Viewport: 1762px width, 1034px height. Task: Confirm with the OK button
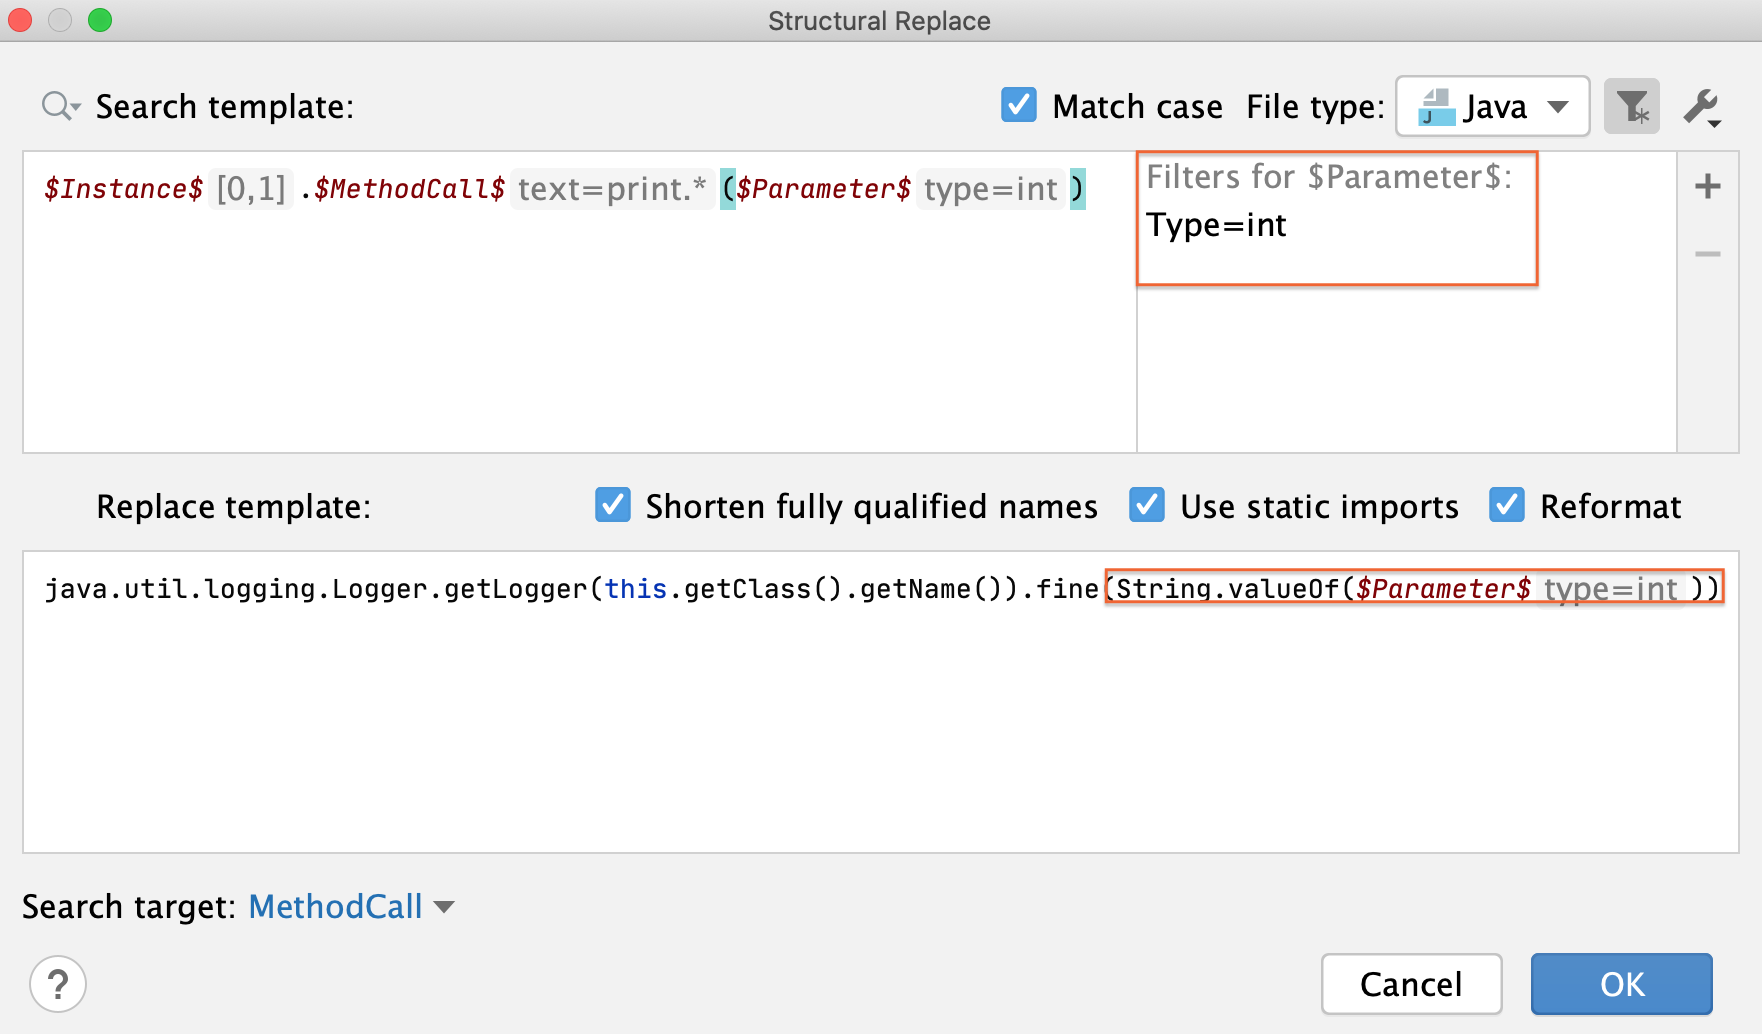(x=1621, y=984)
